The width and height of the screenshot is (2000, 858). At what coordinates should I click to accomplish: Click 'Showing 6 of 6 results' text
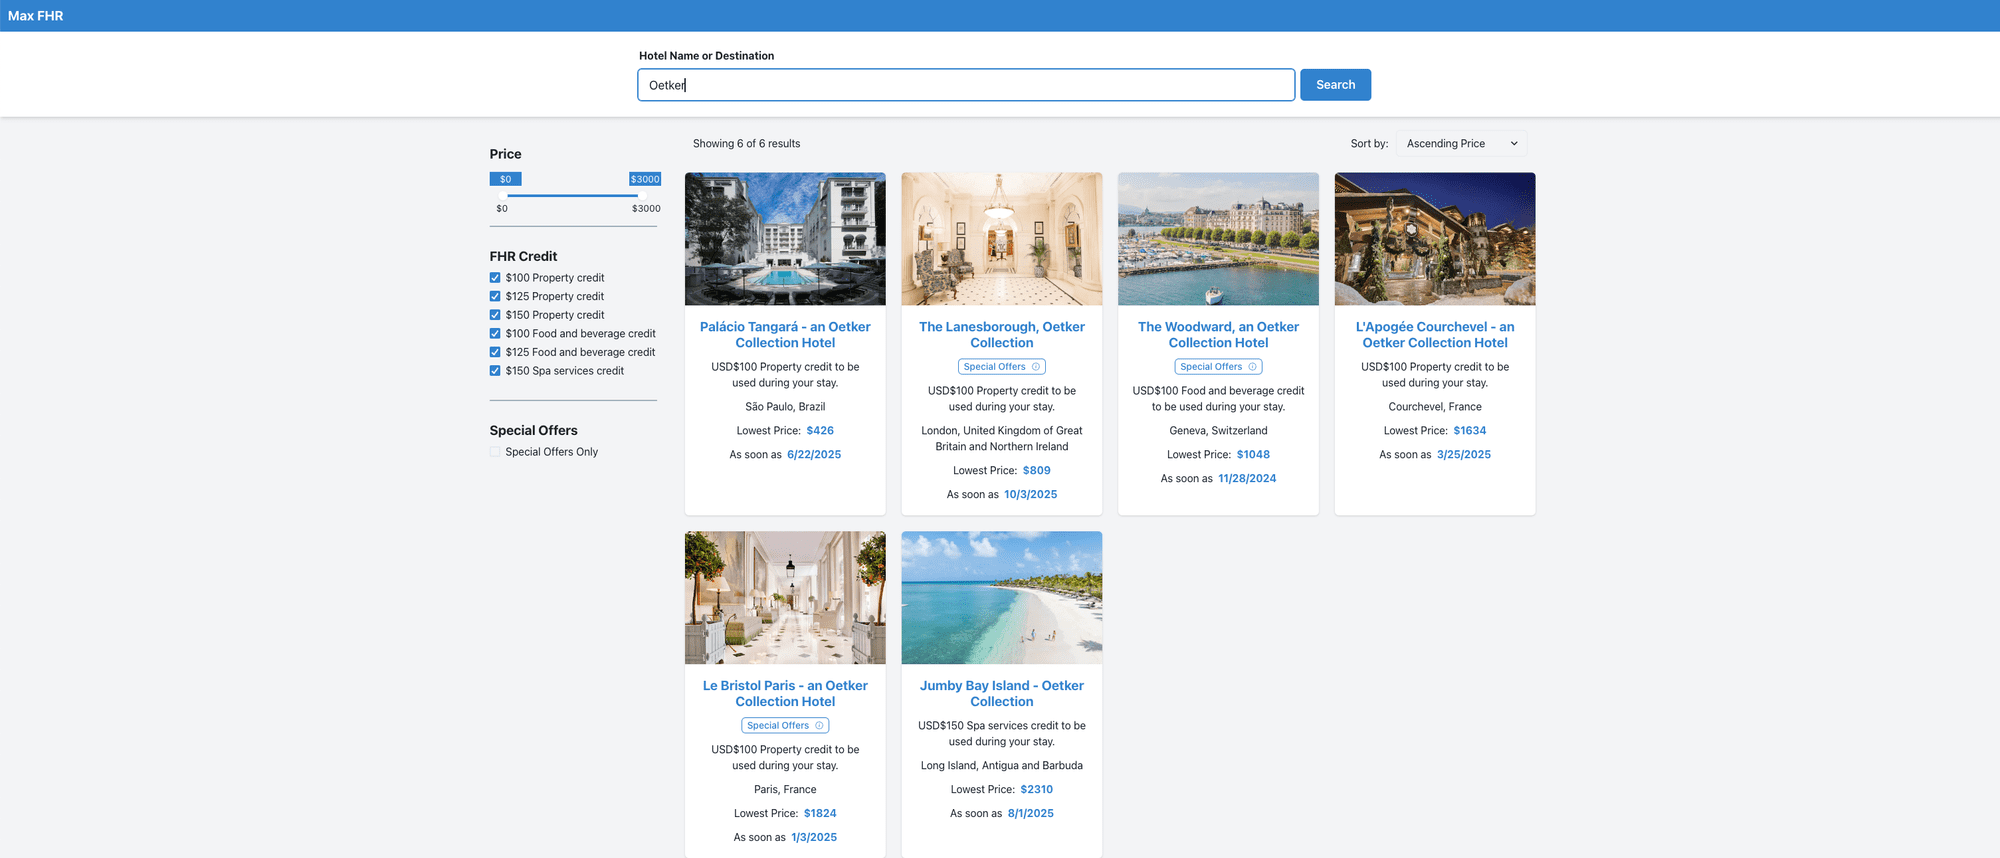(x=747, y=144)
